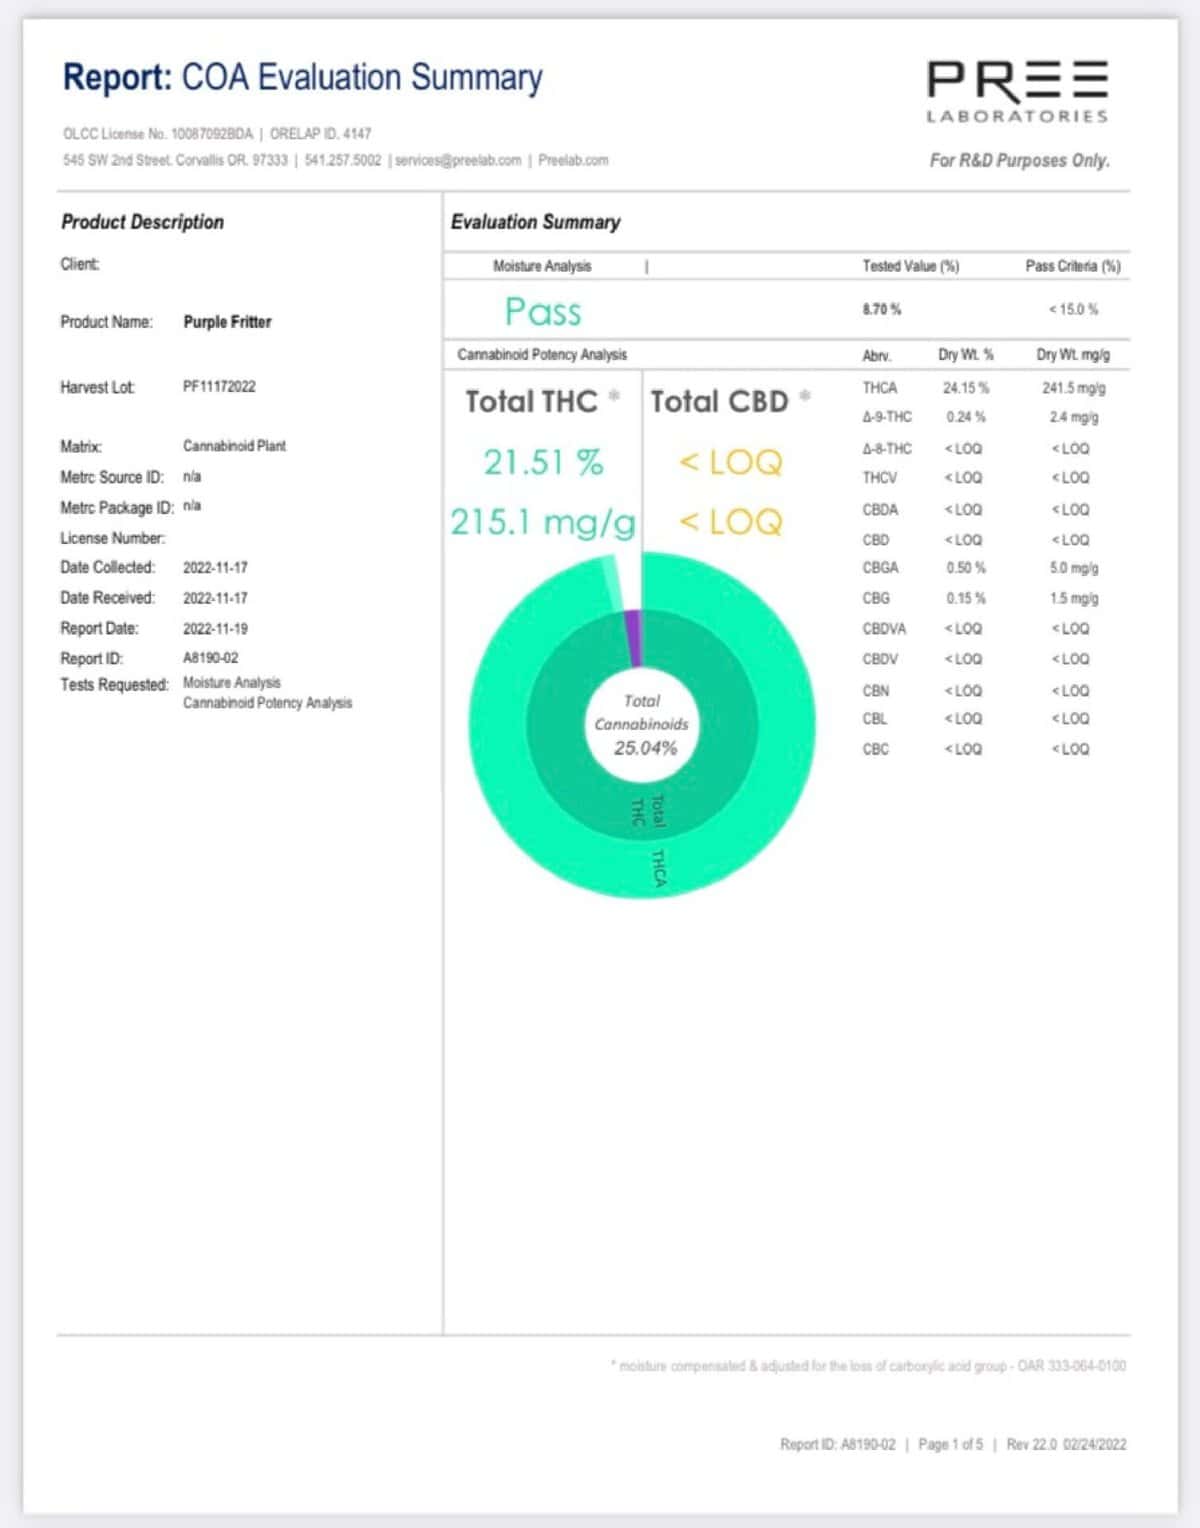The image size is (1200, 1528).
Task: Click the Evaluation Summary heading
Action: pyautogui.click(x=535, y=222)
